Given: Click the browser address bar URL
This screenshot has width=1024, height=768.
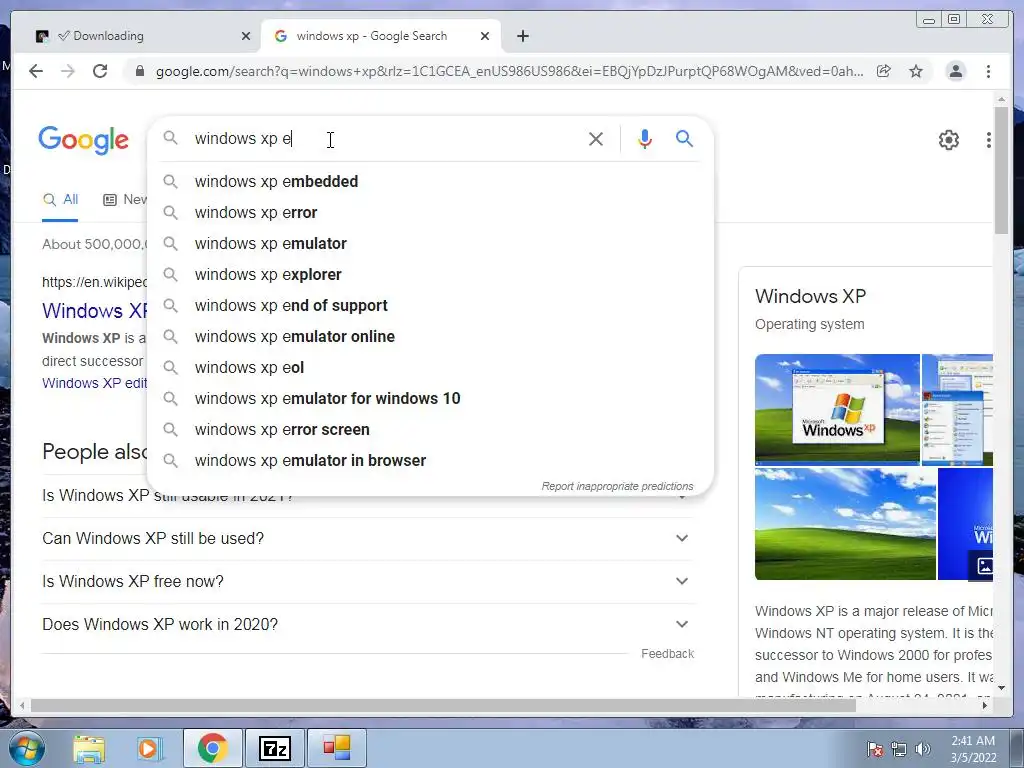Looking at the screenshot, I should pos(509,71).
